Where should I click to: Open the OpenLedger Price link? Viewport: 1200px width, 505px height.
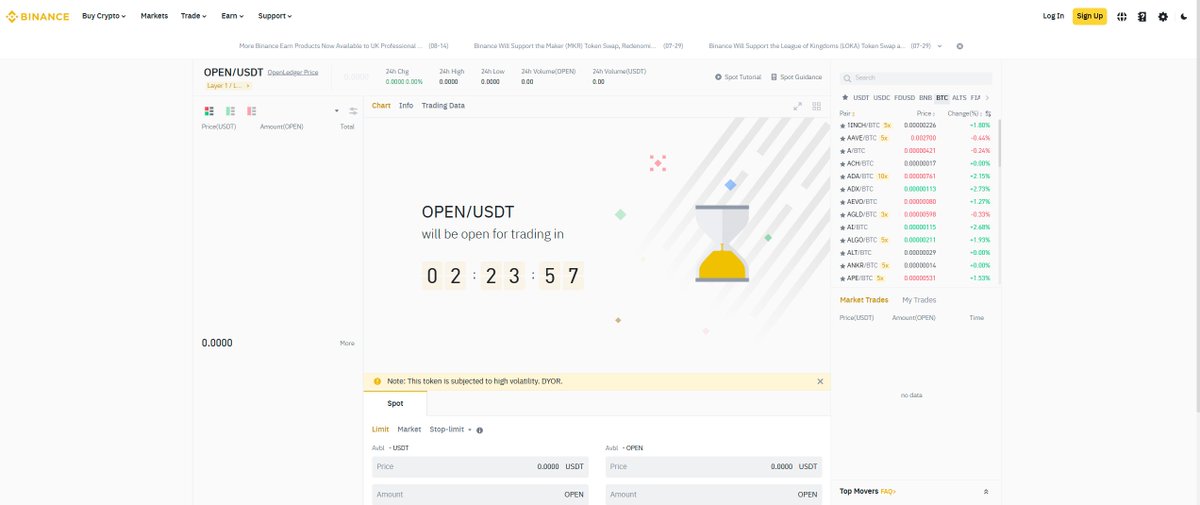pyautogui.click(x=293, y=73)
